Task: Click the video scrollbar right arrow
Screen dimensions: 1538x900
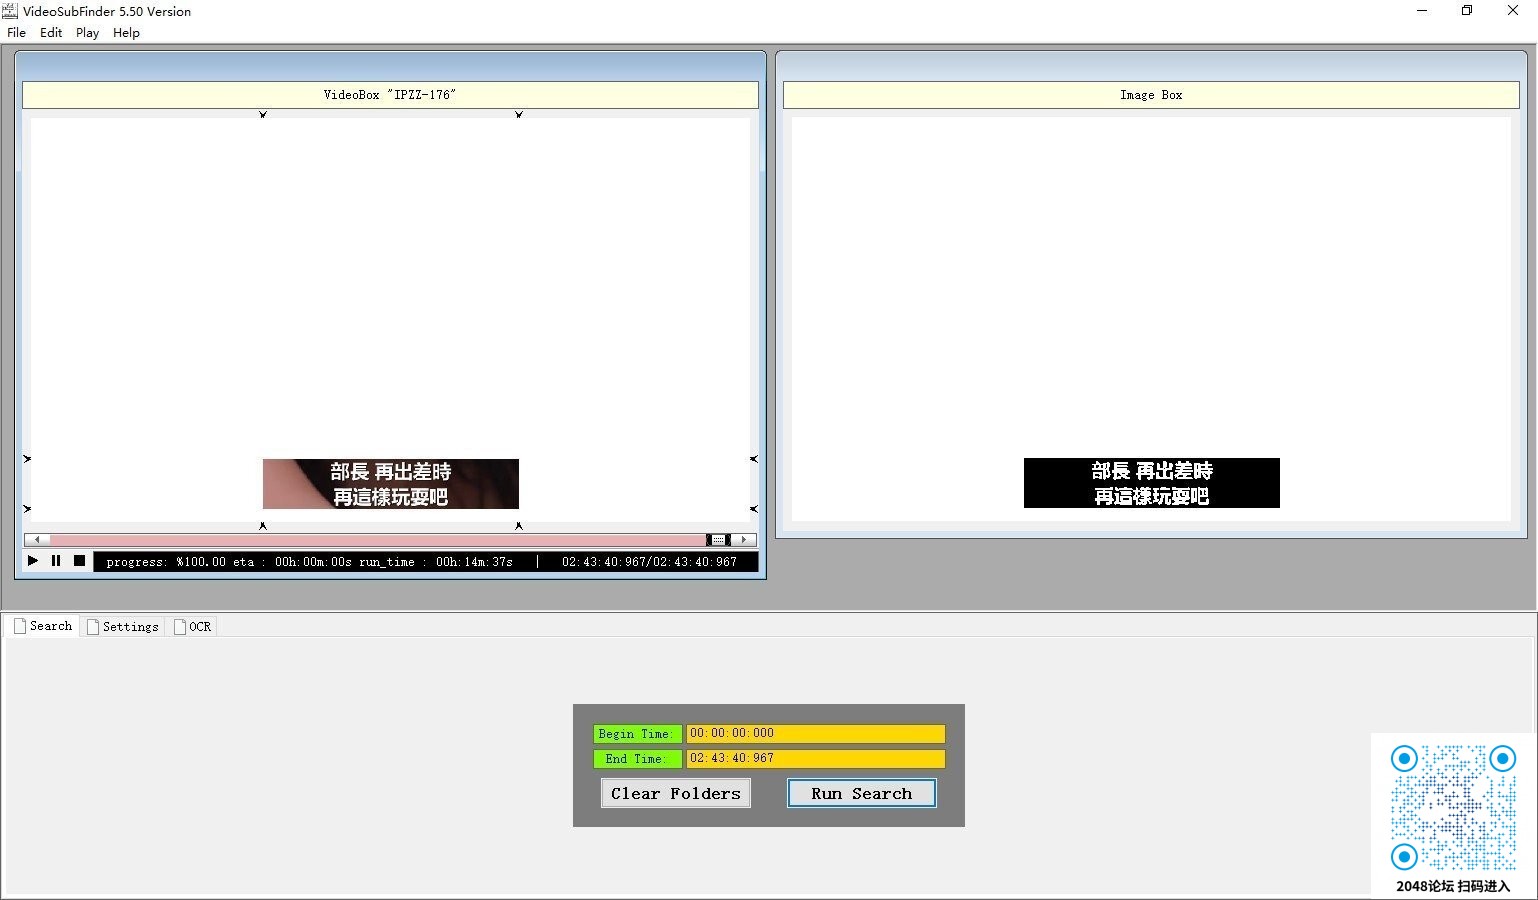Action: (x=743, y=540)
